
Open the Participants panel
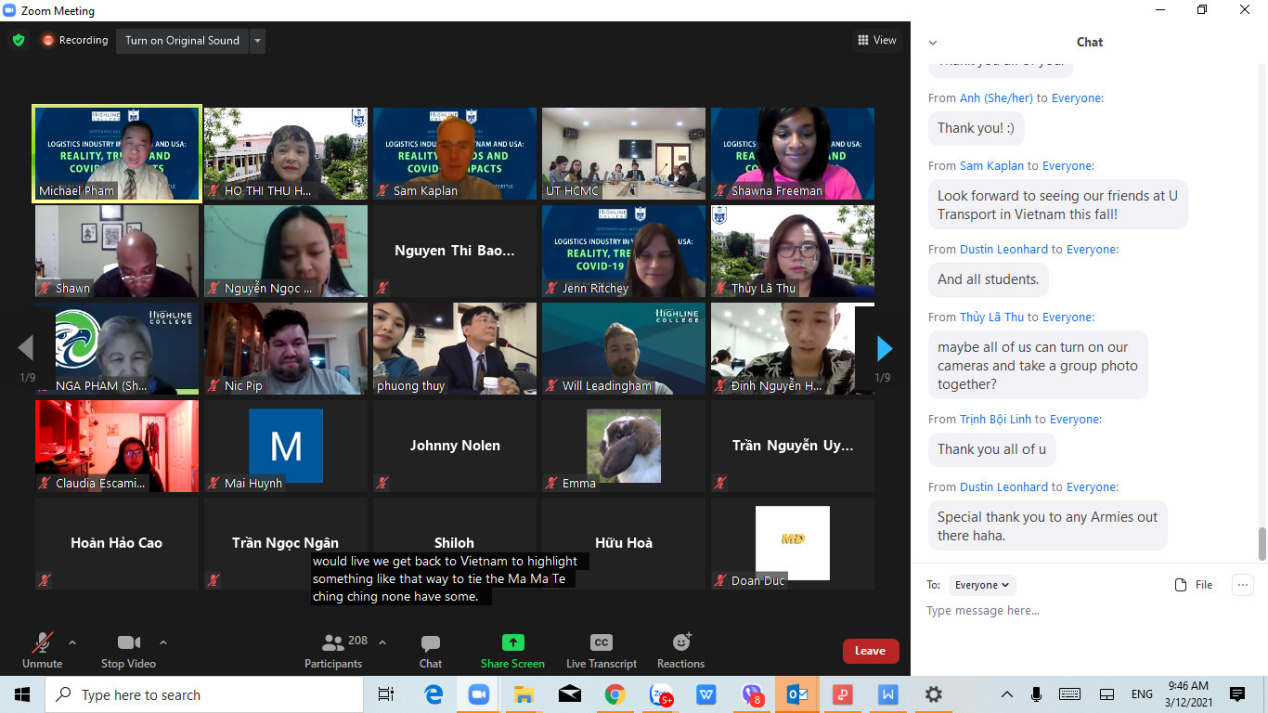tap(333, 643)
